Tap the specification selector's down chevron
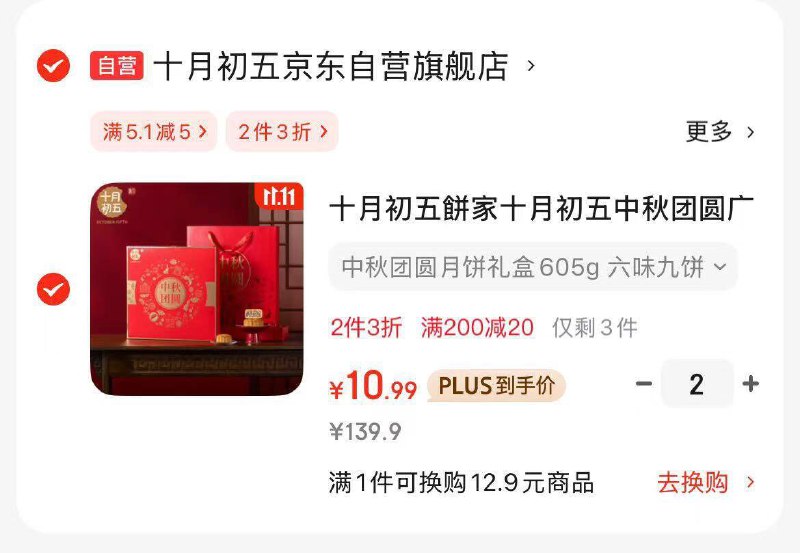This screenshot has width=800, height=553. point(720,267)
